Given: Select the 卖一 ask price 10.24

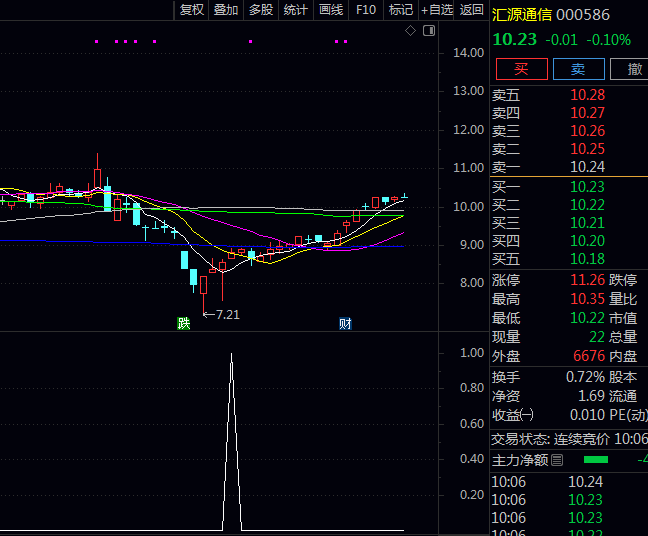Looking at the screenshot, I should pyautogui.click(x=587, y=167).
